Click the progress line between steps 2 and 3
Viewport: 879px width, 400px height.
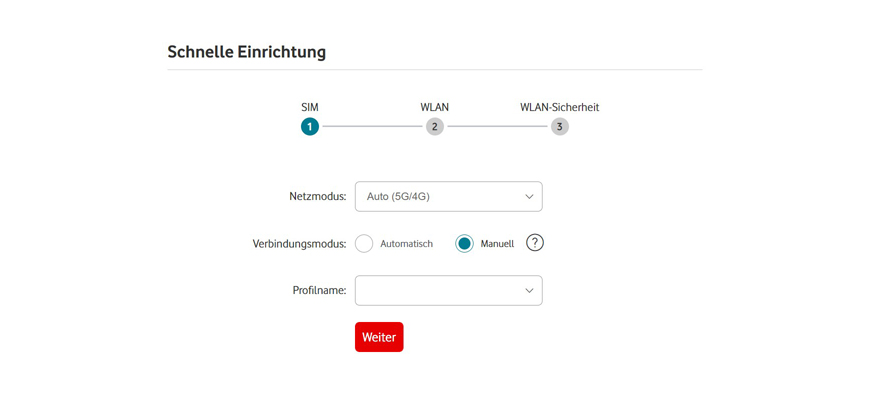click(x=497, y=127)
